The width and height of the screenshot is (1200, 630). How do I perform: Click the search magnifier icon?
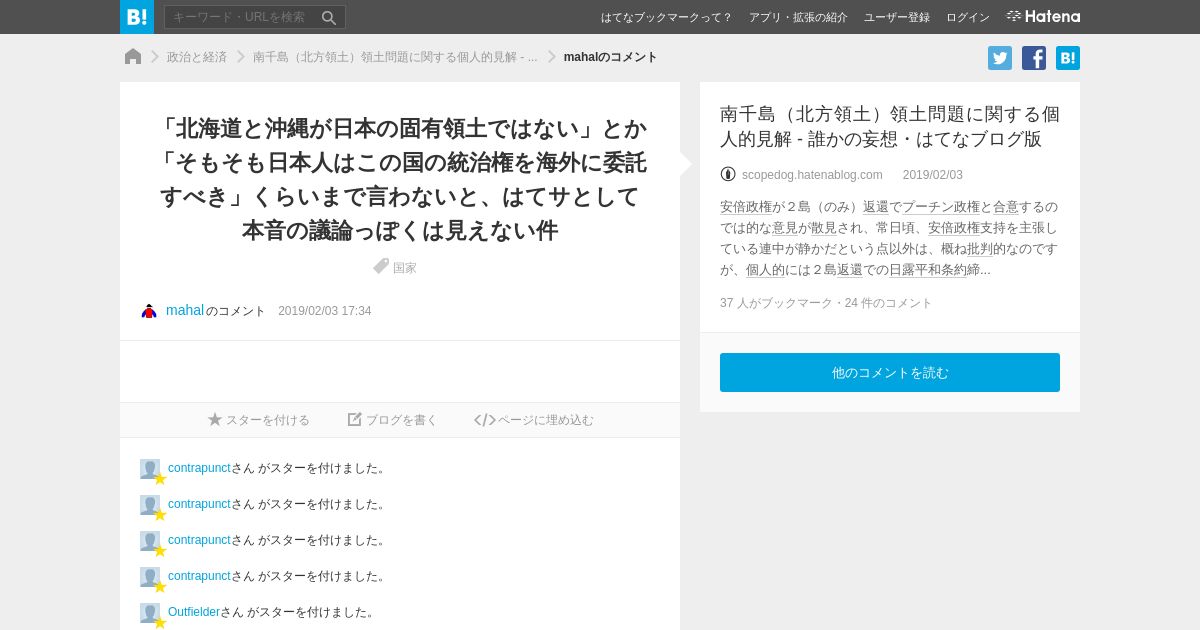(x=329, y=17)
